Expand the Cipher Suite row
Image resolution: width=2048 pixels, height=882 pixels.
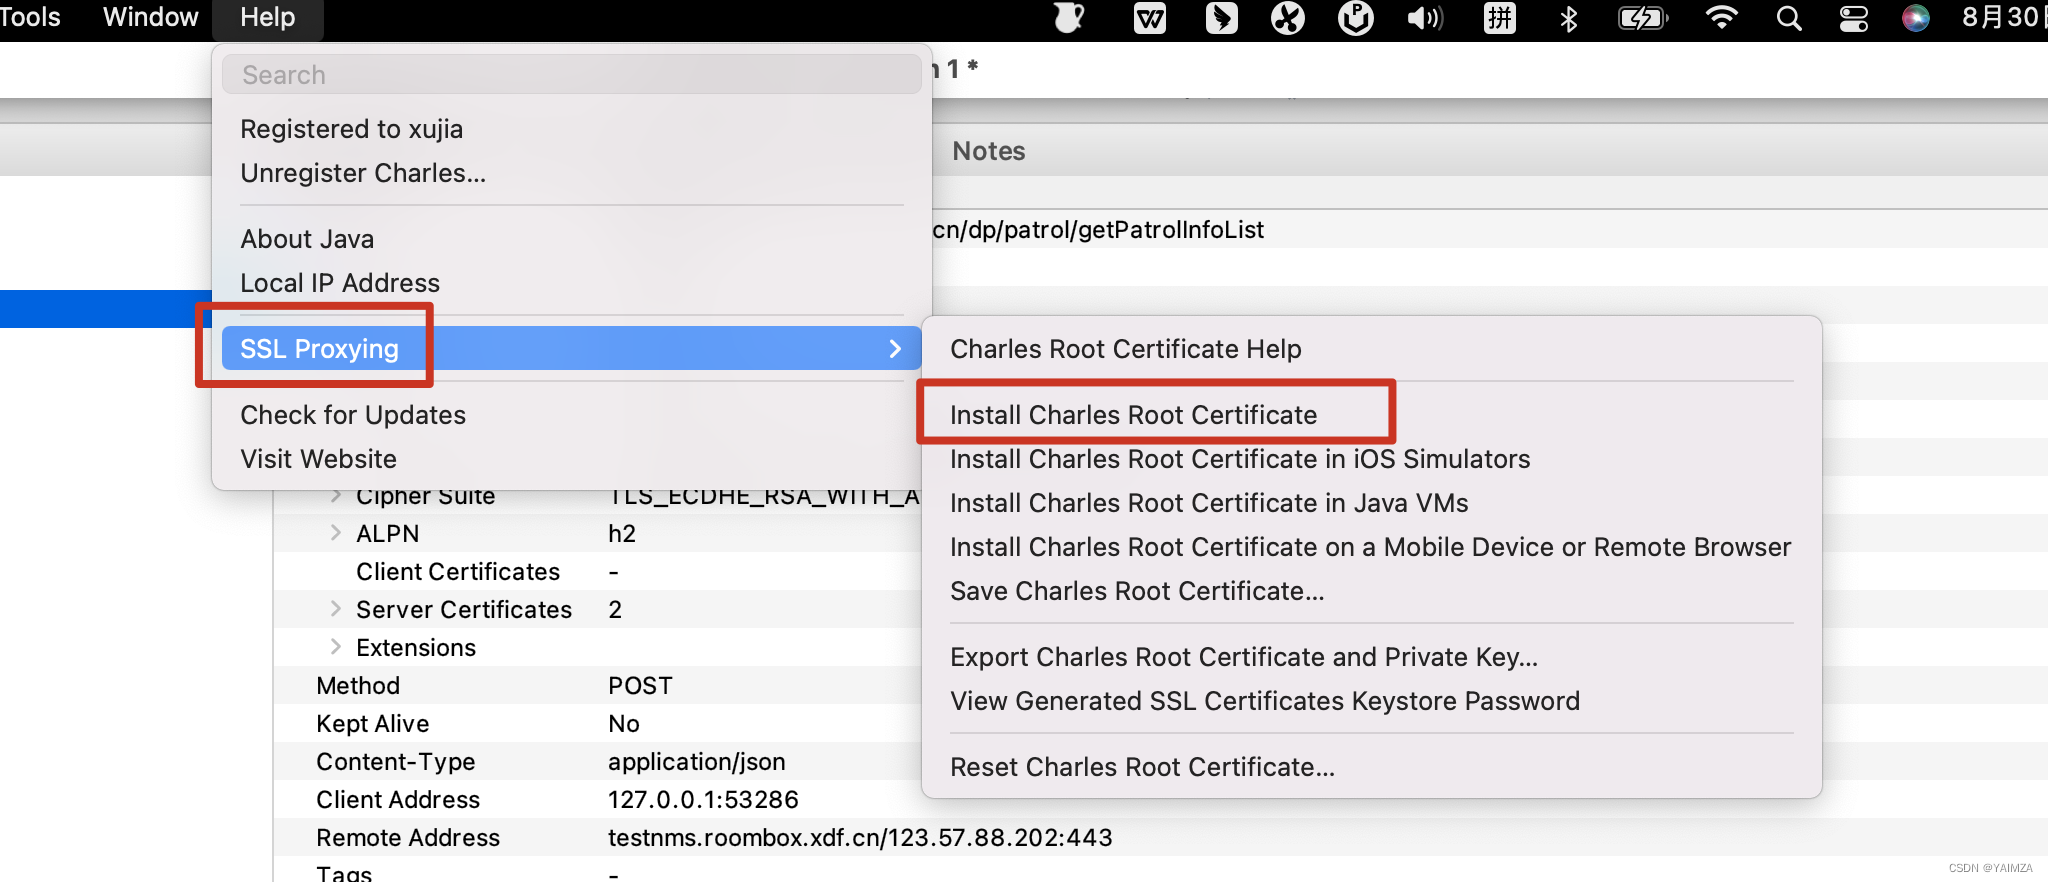click(336, 495)
